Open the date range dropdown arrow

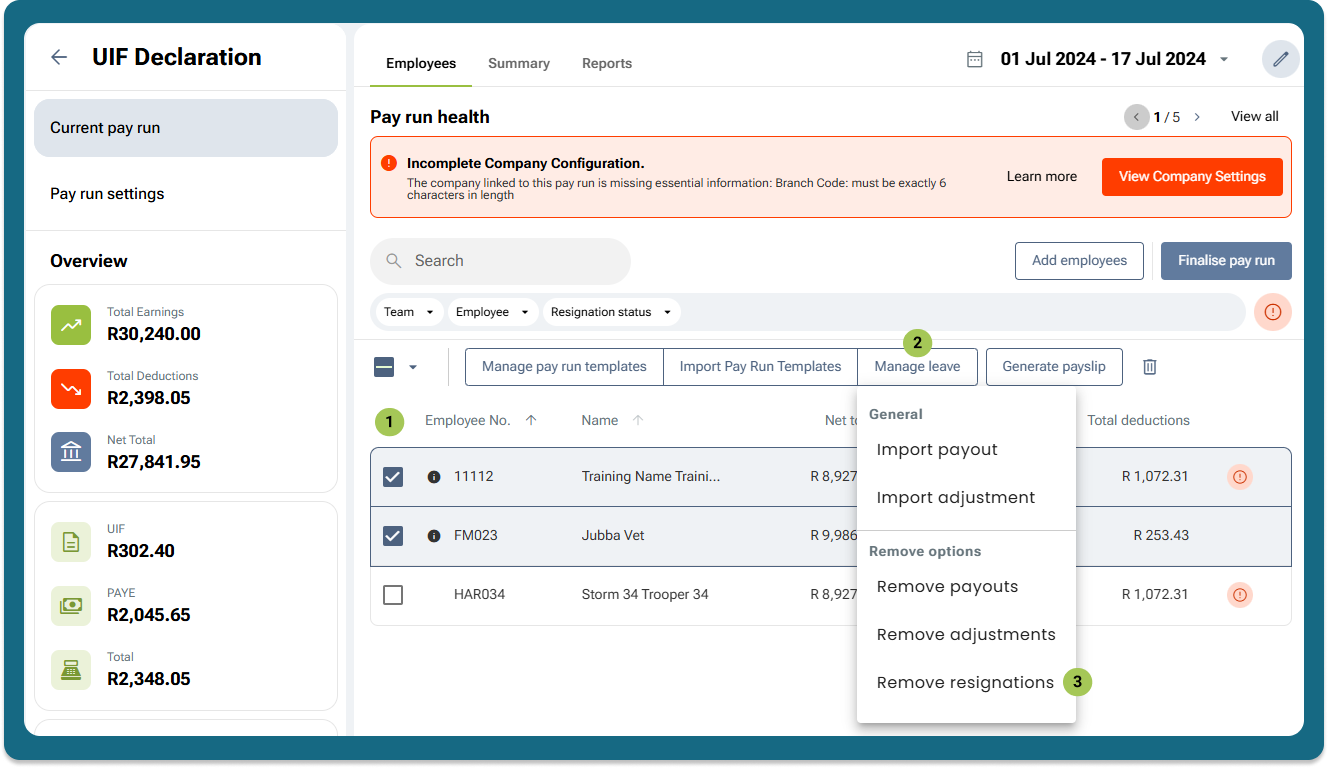pos(1224,60)
